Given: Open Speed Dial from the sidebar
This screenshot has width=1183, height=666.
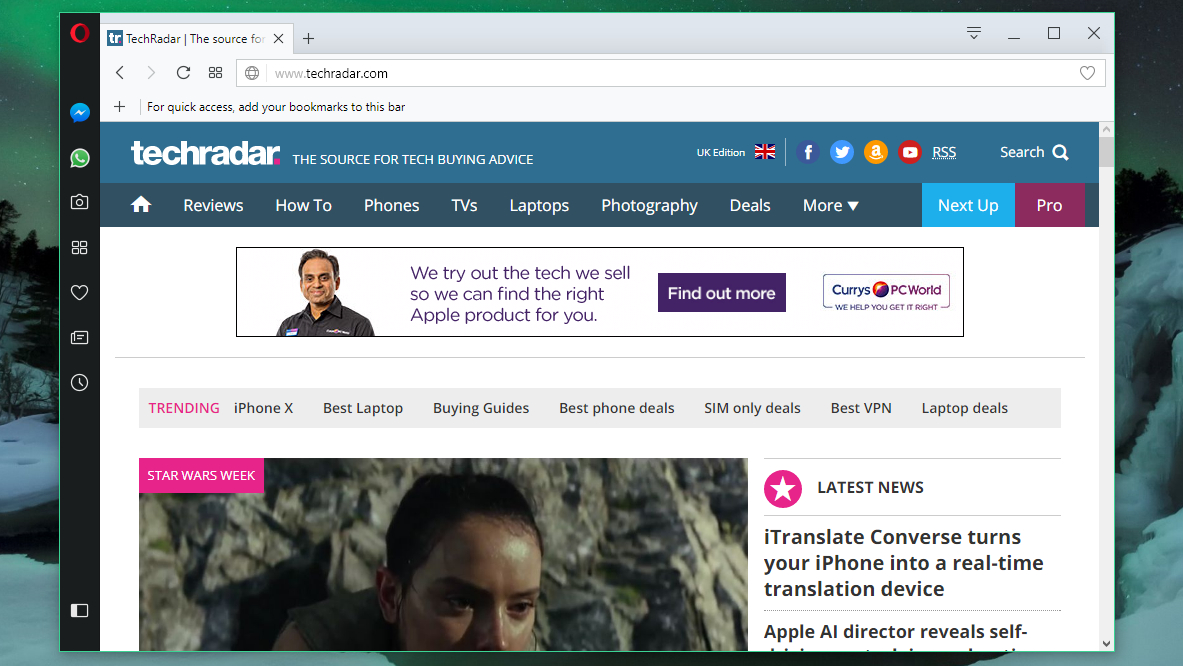Looking at the screenshot, I should [x=79, y=247].
